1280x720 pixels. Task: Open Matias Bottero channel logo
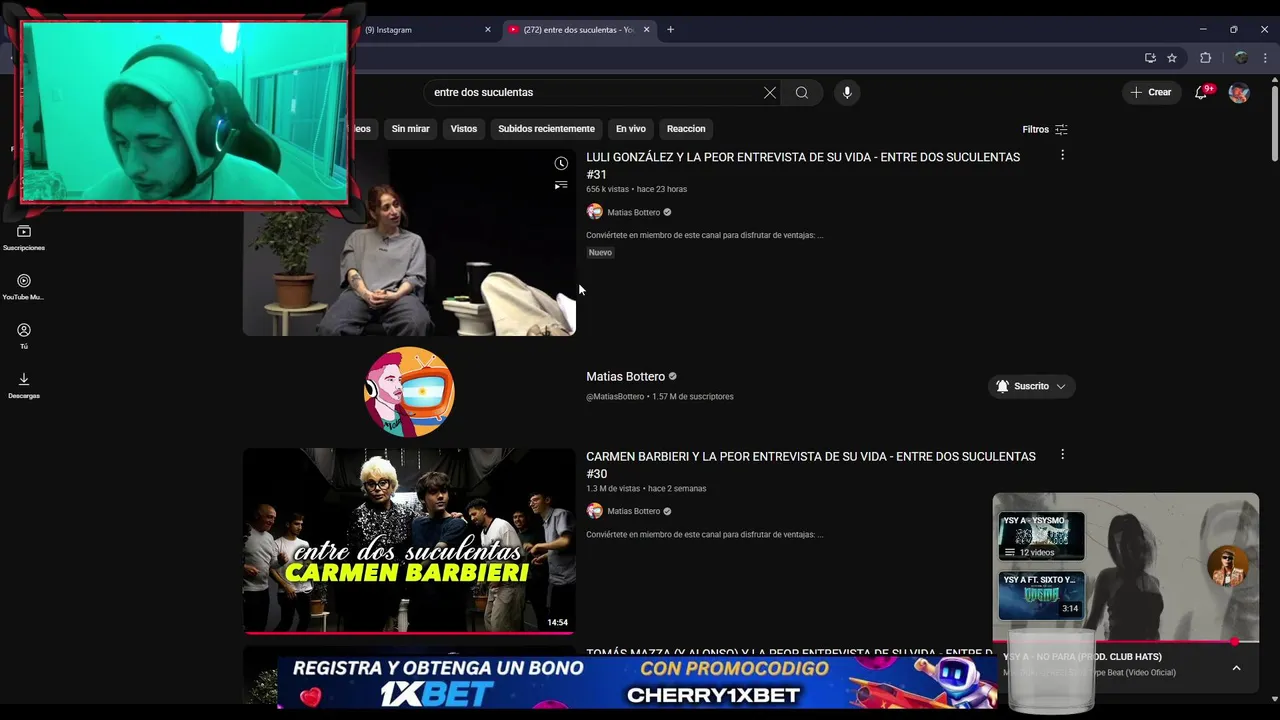pyautogui.click(x=409, y=392)
